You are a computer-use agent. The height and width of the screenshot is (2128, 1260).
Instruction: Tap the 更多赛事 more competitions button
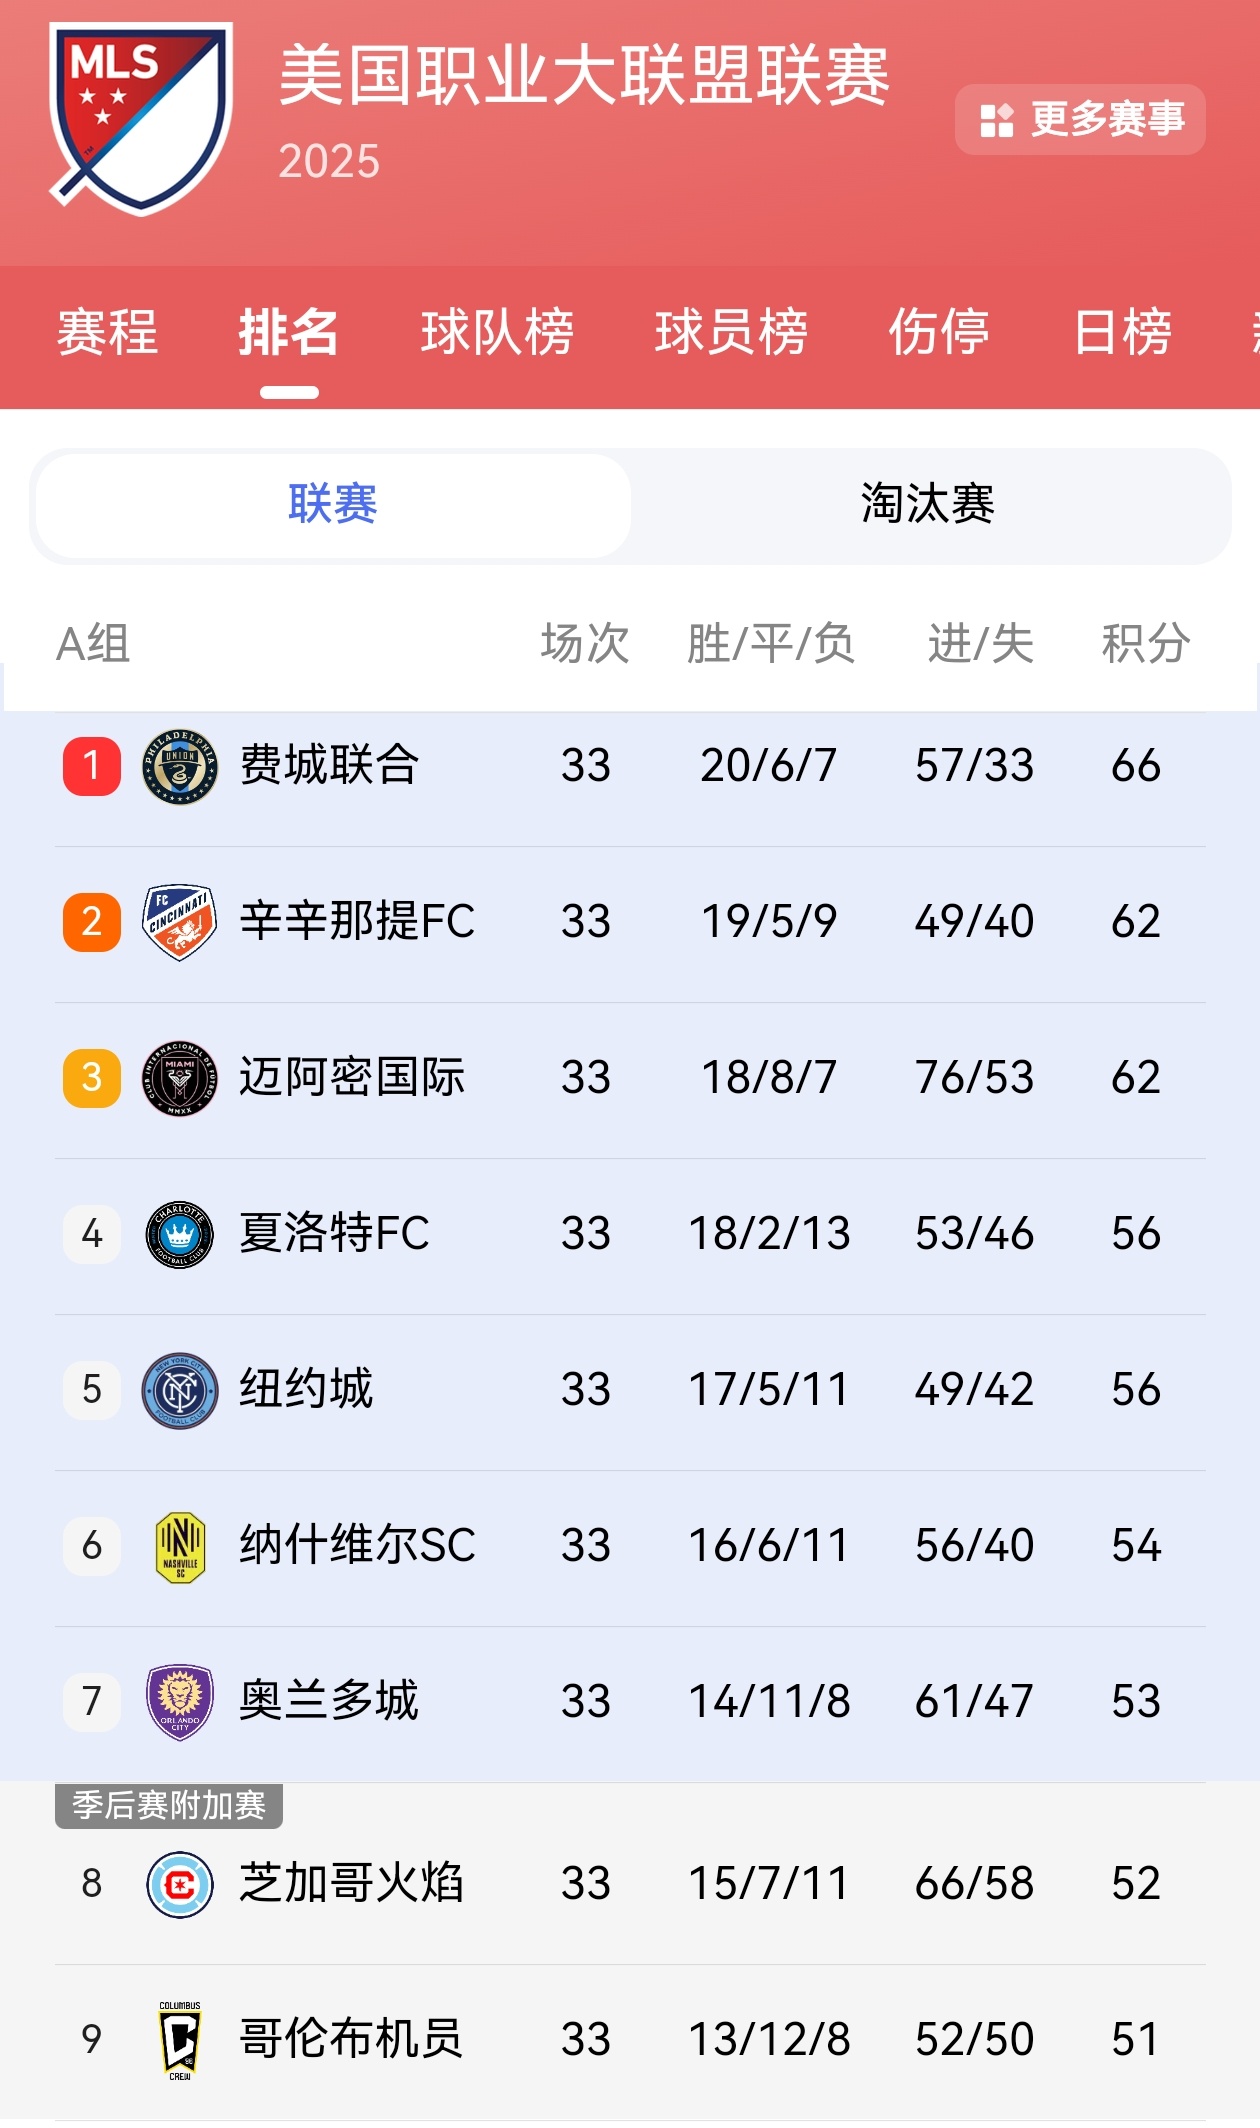1080,120
